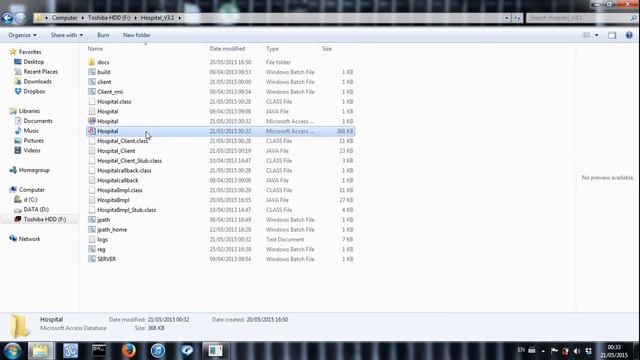Select Toshiba HDD (F:) in navigation pane

(x=44, y=219)
